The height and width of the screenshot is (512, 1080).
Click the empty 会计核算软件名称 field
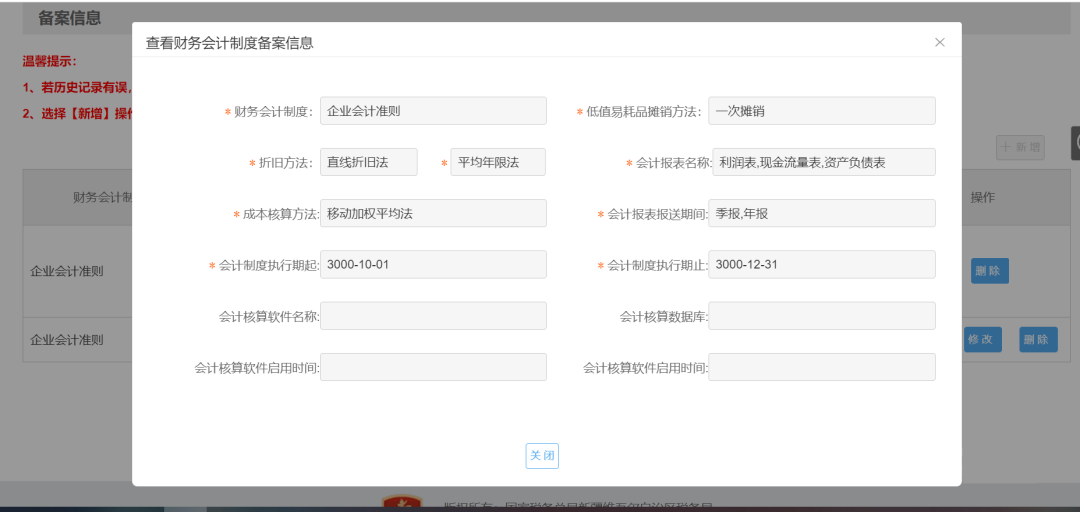tap(433, 316)
